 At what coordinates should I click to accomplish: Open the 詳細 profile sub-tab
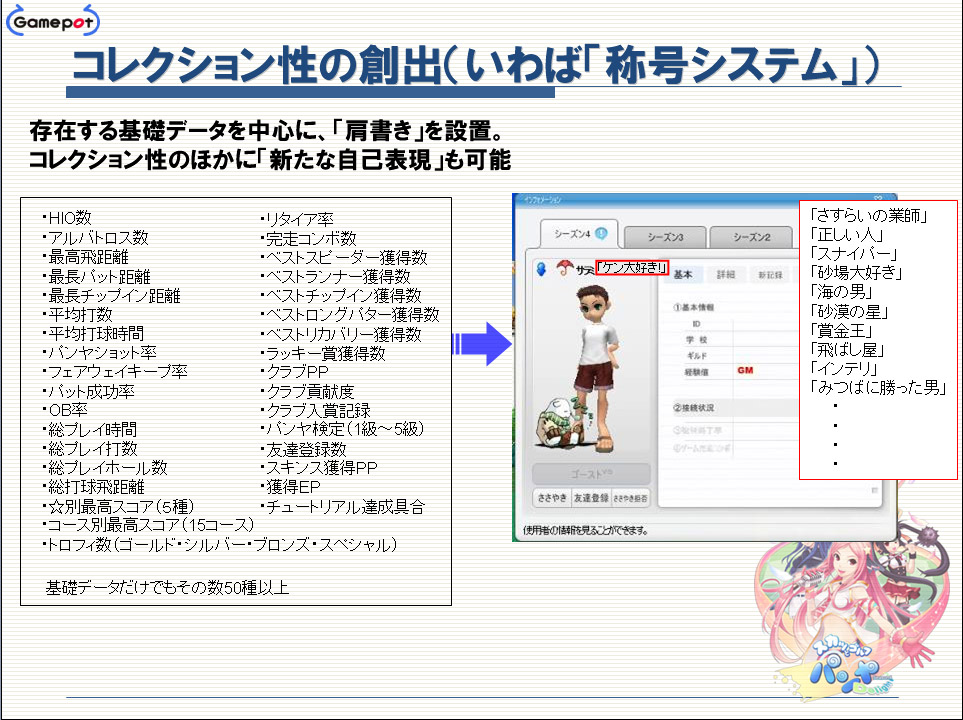click(x=726, y=274)
